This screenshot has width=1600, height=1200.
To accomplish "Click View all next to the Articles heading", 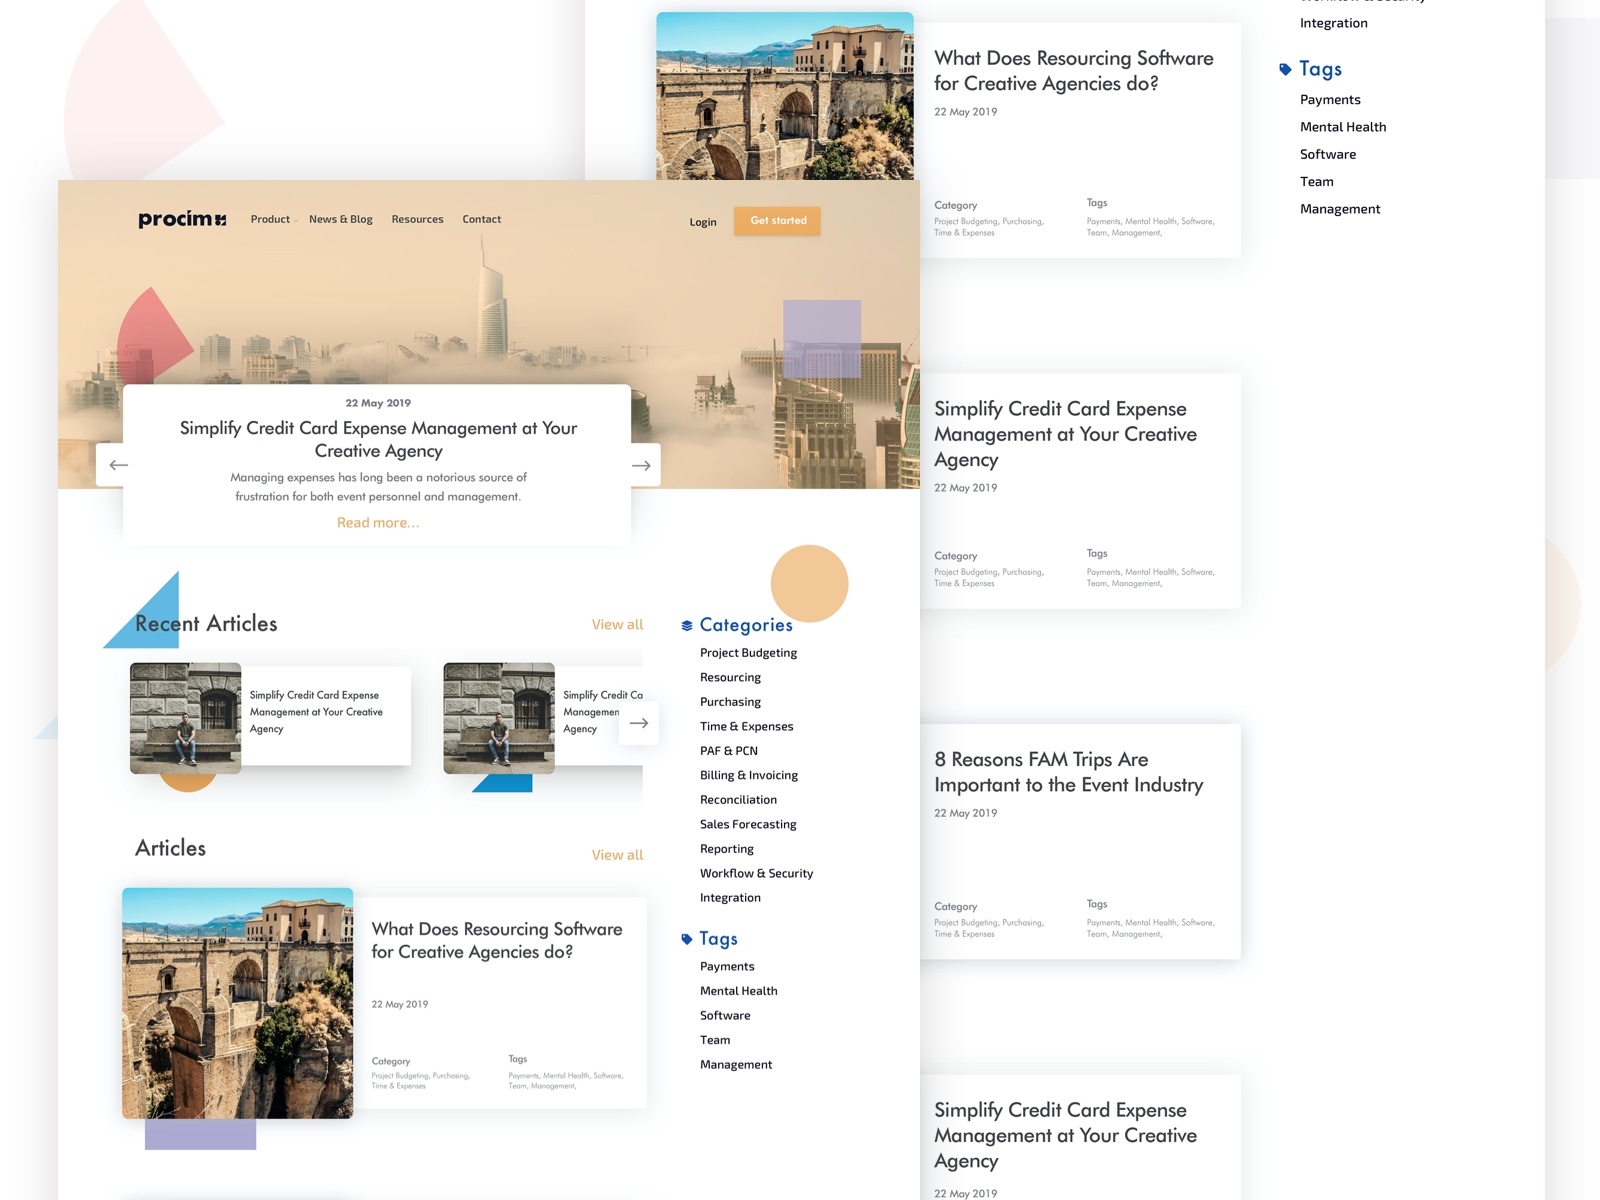I will [617, 855].
